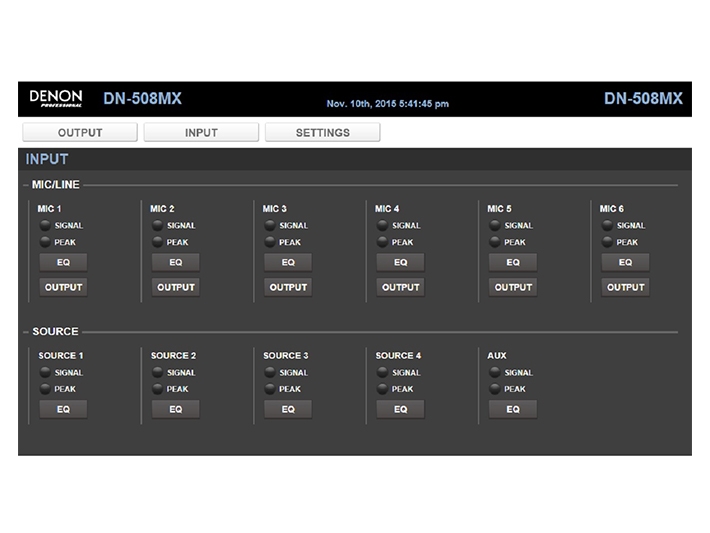Click the MIC/LINE section heading
Image resolution: width=710 pixels, height=533 pixels.
point(56,184)
